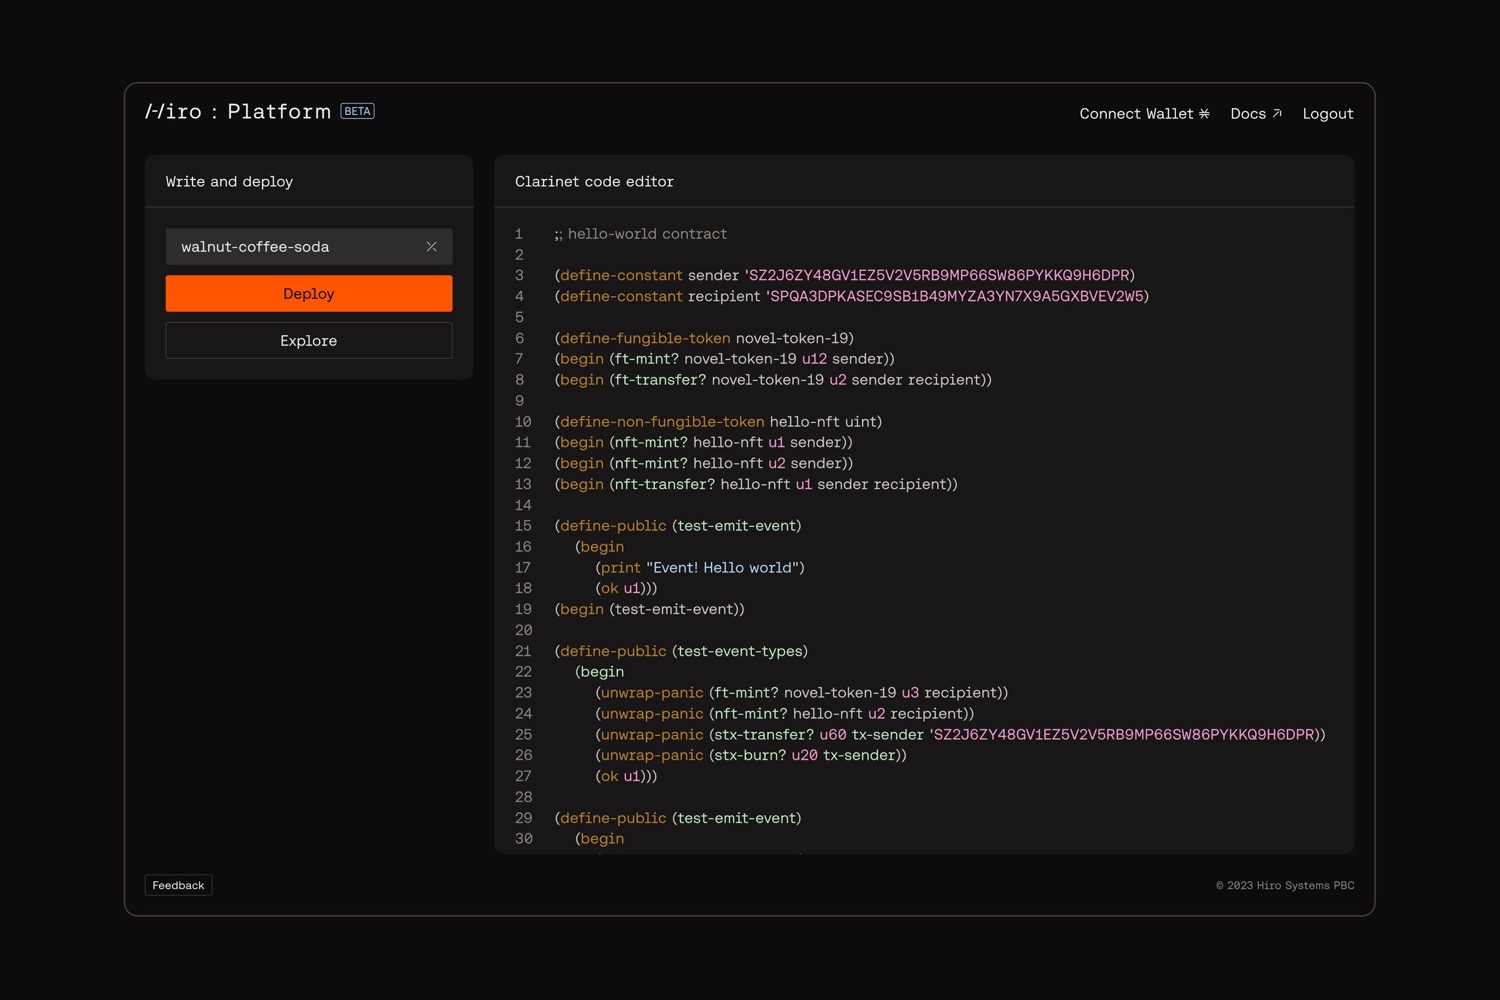Click the define-fungible-token keyword on line 6
Screen dimensions: 1500x1000
click(x=644, y=338)
